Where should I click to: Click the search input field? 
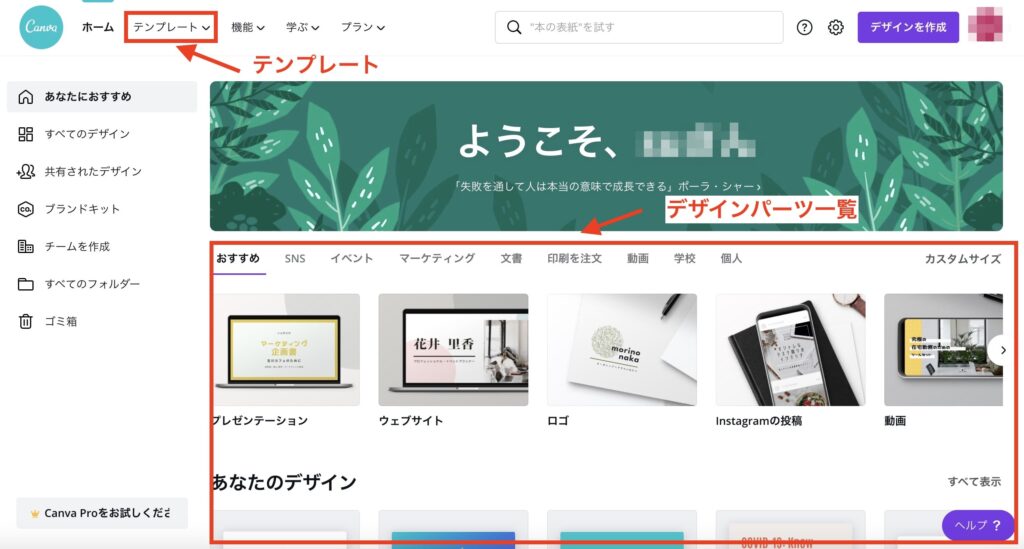pos(639,27)
